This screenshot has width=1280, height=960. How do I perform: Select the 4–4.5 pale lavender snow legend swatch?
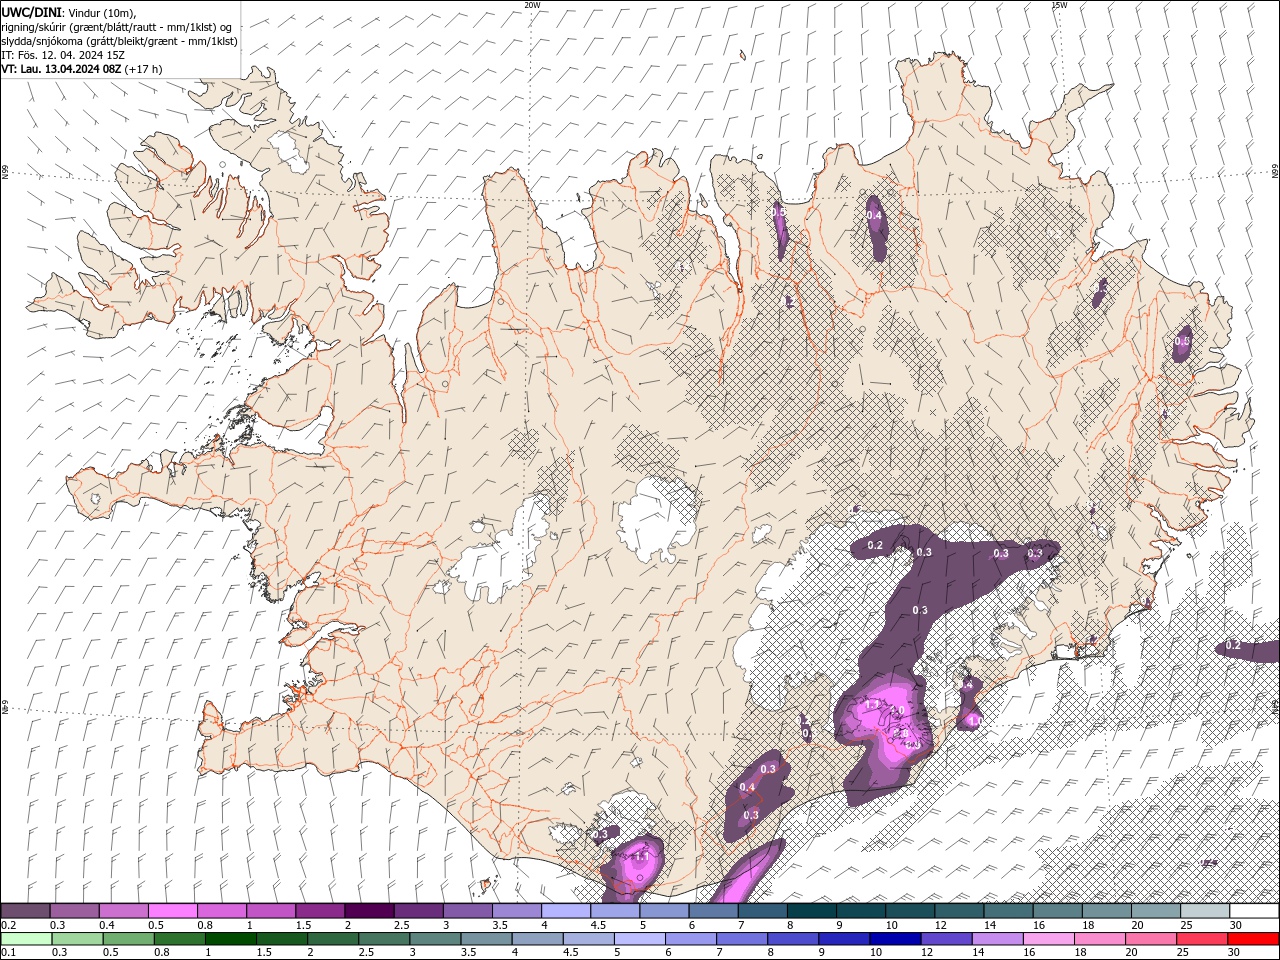click(x=566, y=911)
